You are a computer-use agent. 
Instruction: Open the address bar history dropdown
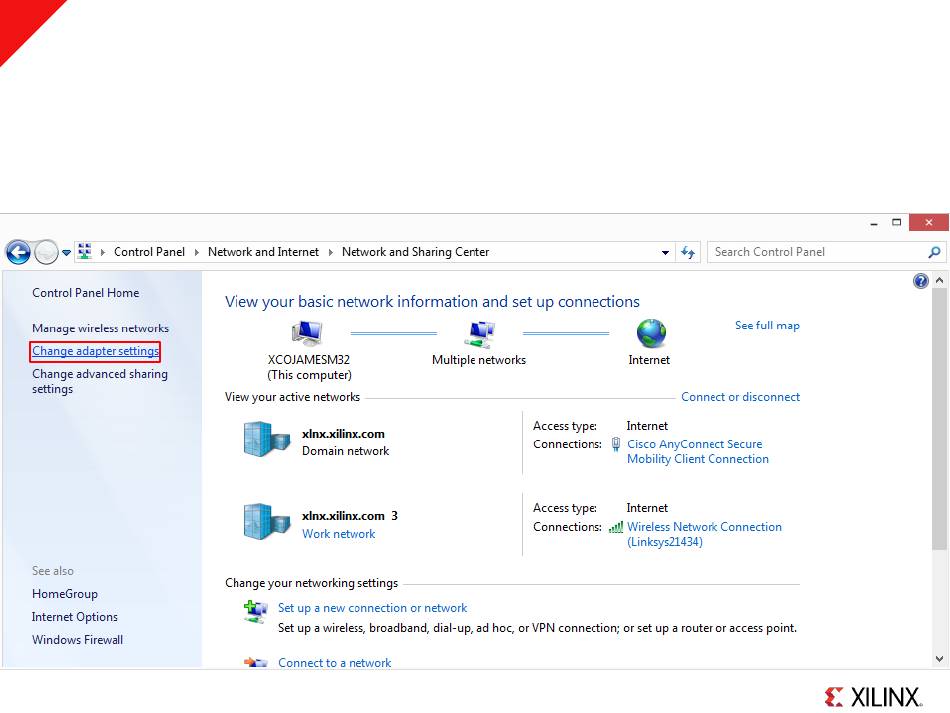coord(665,253)
